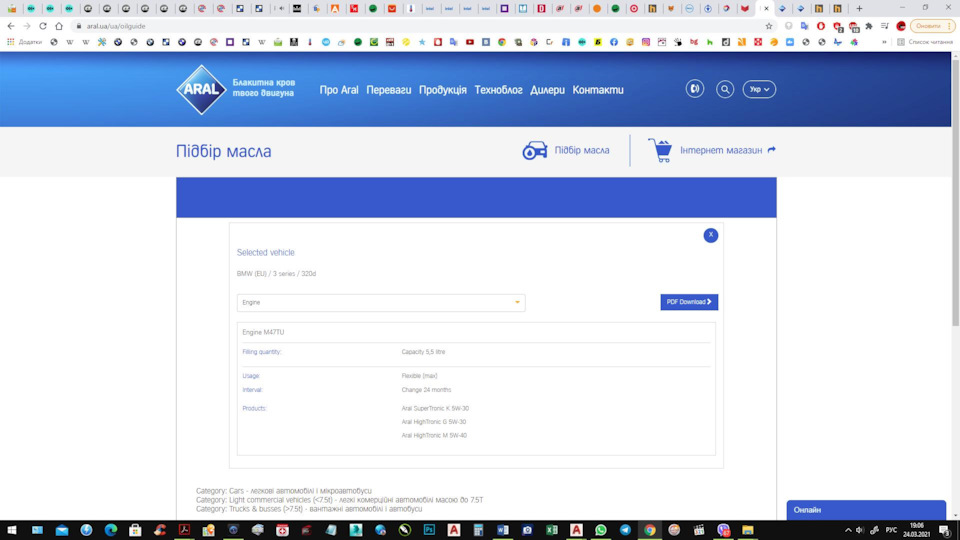960x540 pixels.
Task: Open the Про Aral menu
Action: point(339,90)
